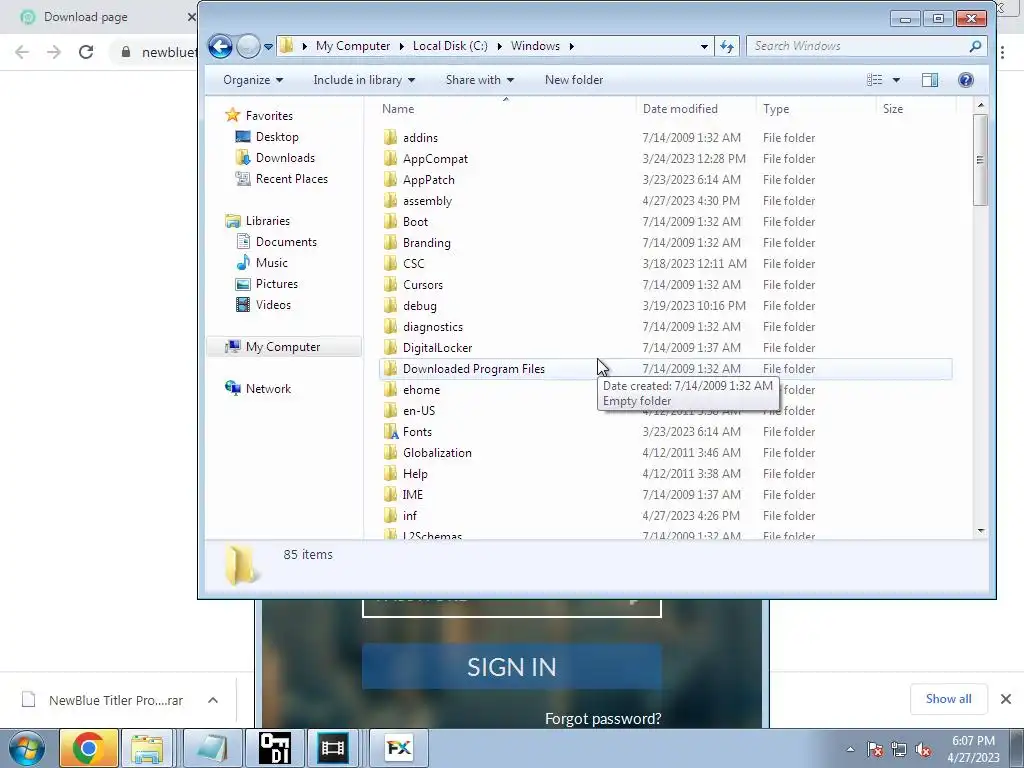Sort by the Type column header

pos(816,108)
